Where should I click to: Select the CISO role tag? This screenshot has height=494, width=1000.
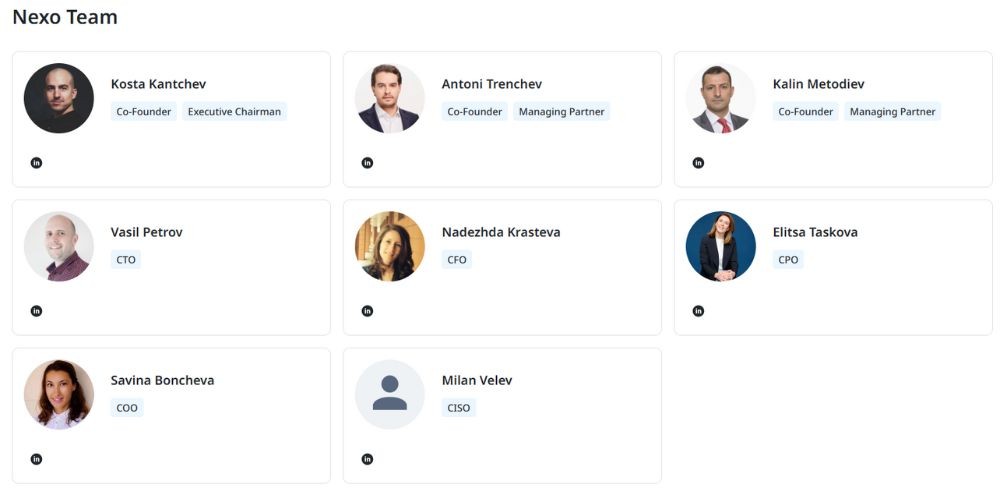pos(459,408)
